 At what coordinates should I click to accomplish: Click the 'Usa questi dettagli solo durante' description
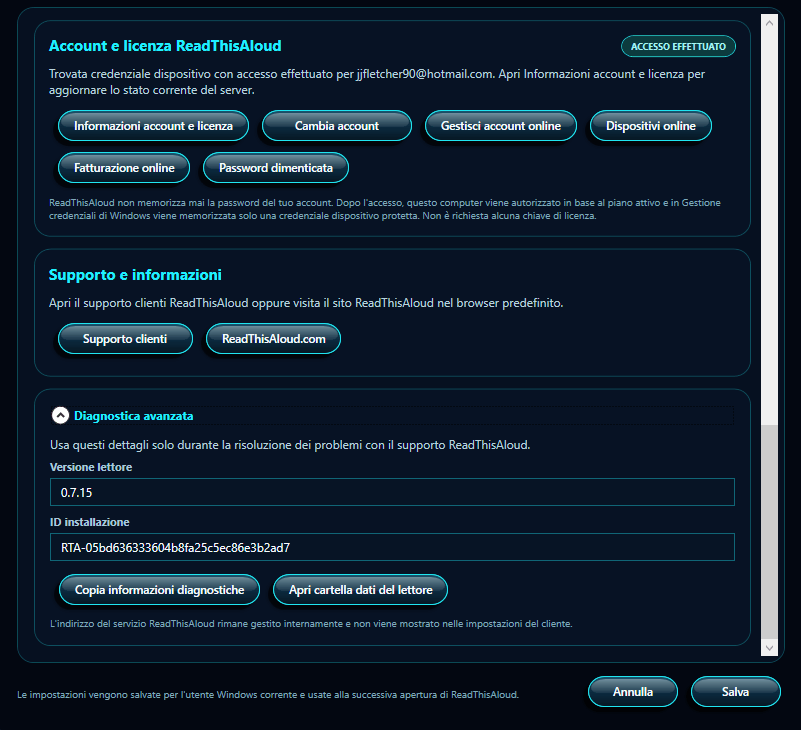click(290, 445)
